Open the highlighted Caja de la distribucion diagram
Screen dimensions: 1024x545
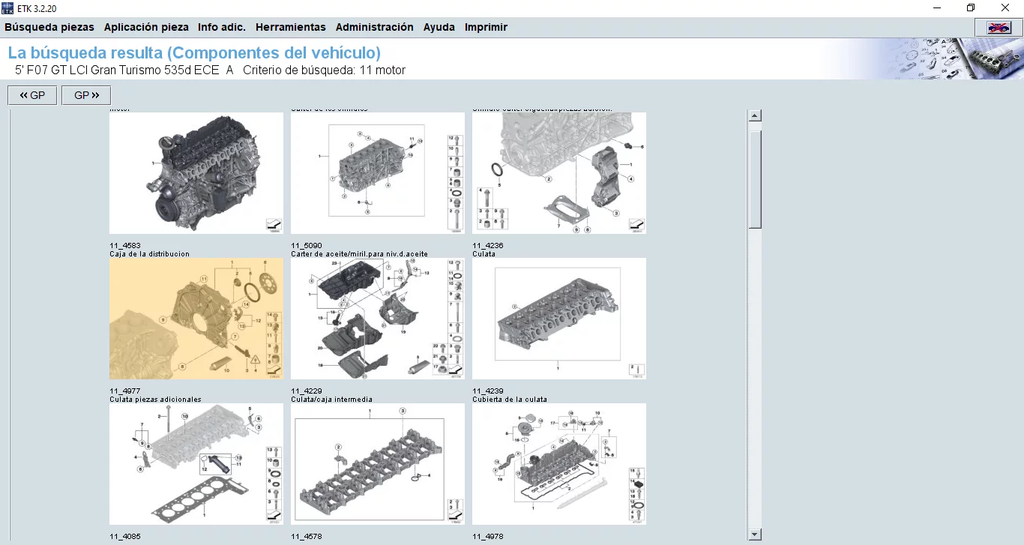point(196,319)
